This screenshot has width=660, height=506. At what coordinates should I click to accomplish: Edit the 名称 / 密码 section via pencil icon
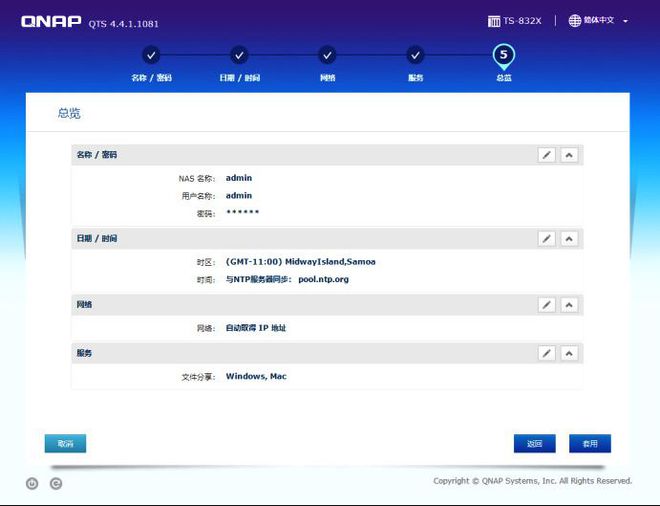pyautogui.click(x=546, y=155)
